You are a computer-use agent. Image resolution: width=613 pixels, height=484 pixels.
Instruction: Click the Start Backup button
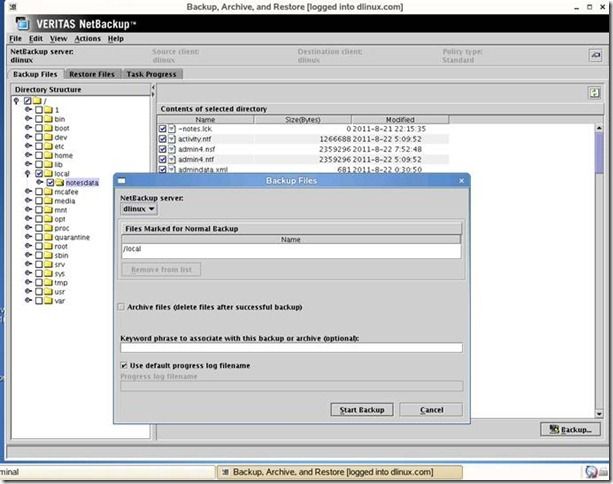tap(362, 410)
